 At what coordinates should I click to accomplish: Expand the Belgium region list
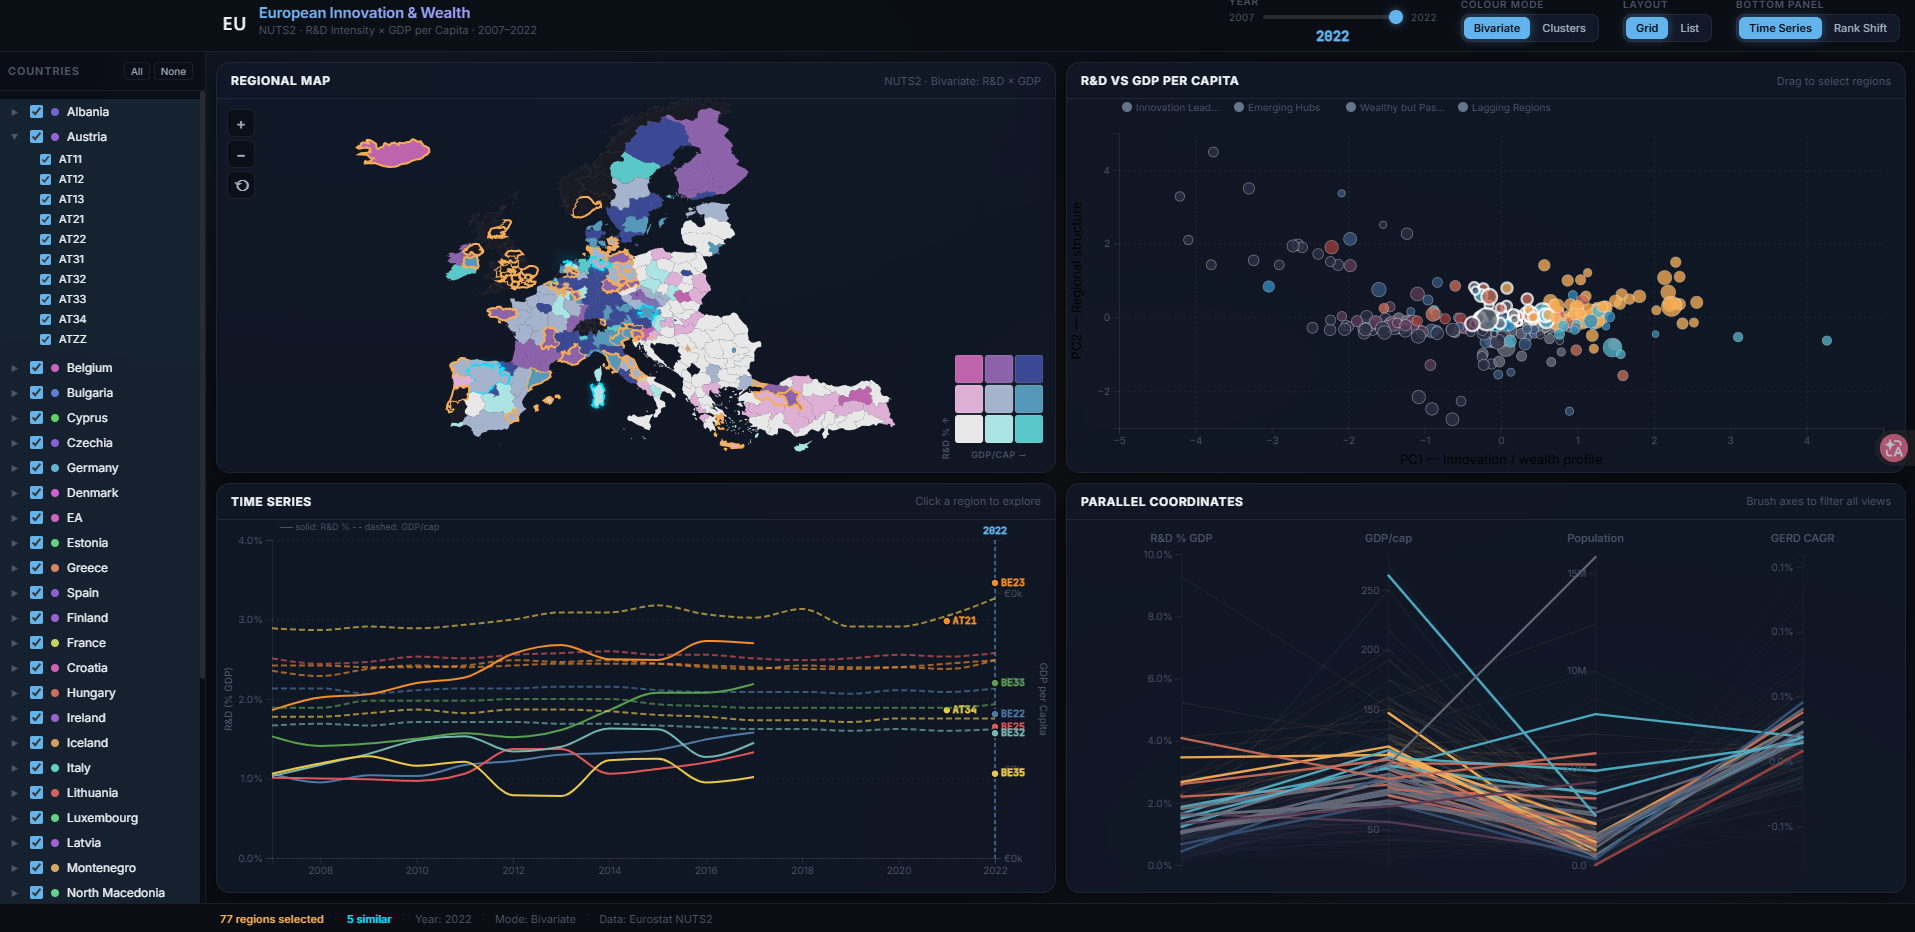(x=14, y=368)
